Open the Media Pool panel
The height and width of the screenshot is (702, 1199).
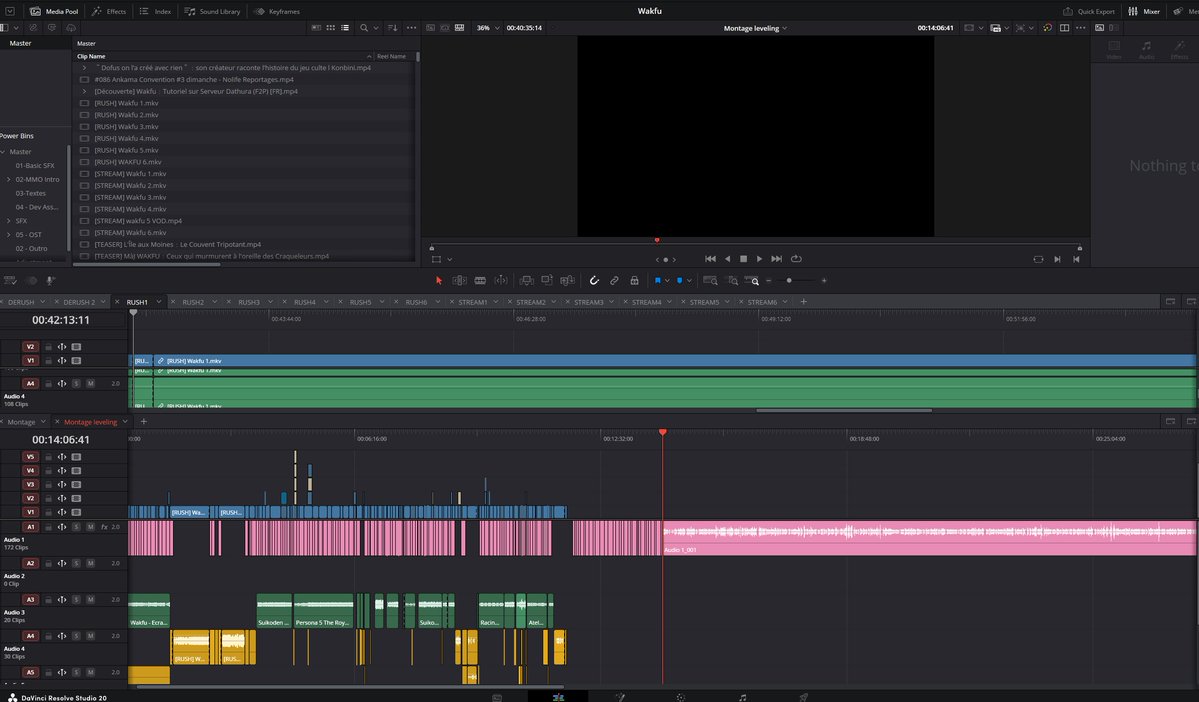click(x=54, y=11)
